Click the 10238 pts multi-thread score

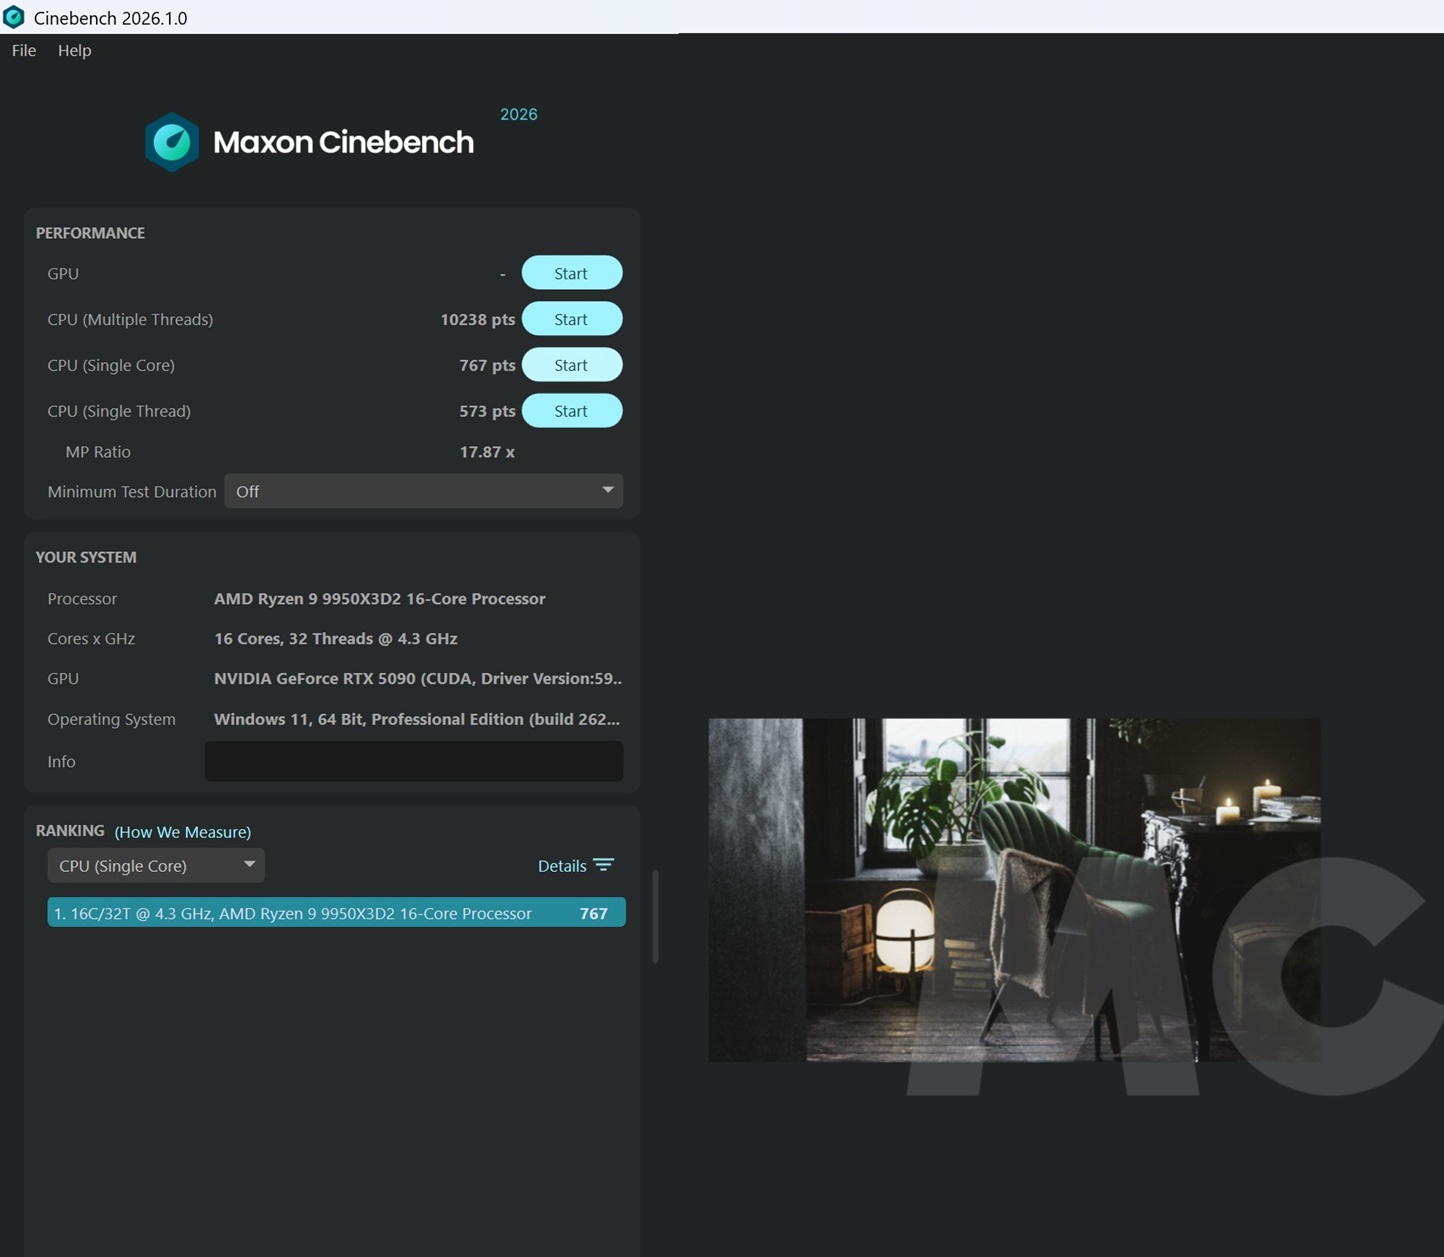(x=477, y=319)
